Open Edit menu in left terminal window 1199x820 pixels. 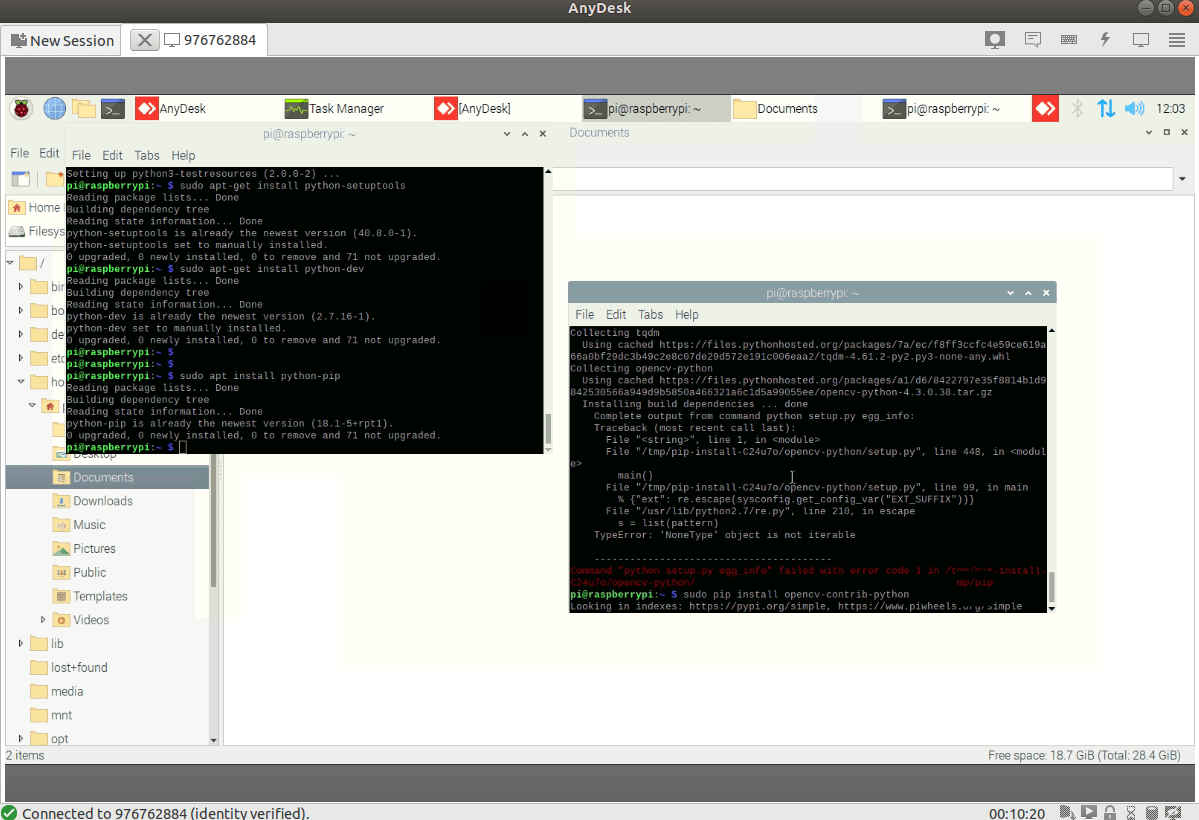[112, 155]
